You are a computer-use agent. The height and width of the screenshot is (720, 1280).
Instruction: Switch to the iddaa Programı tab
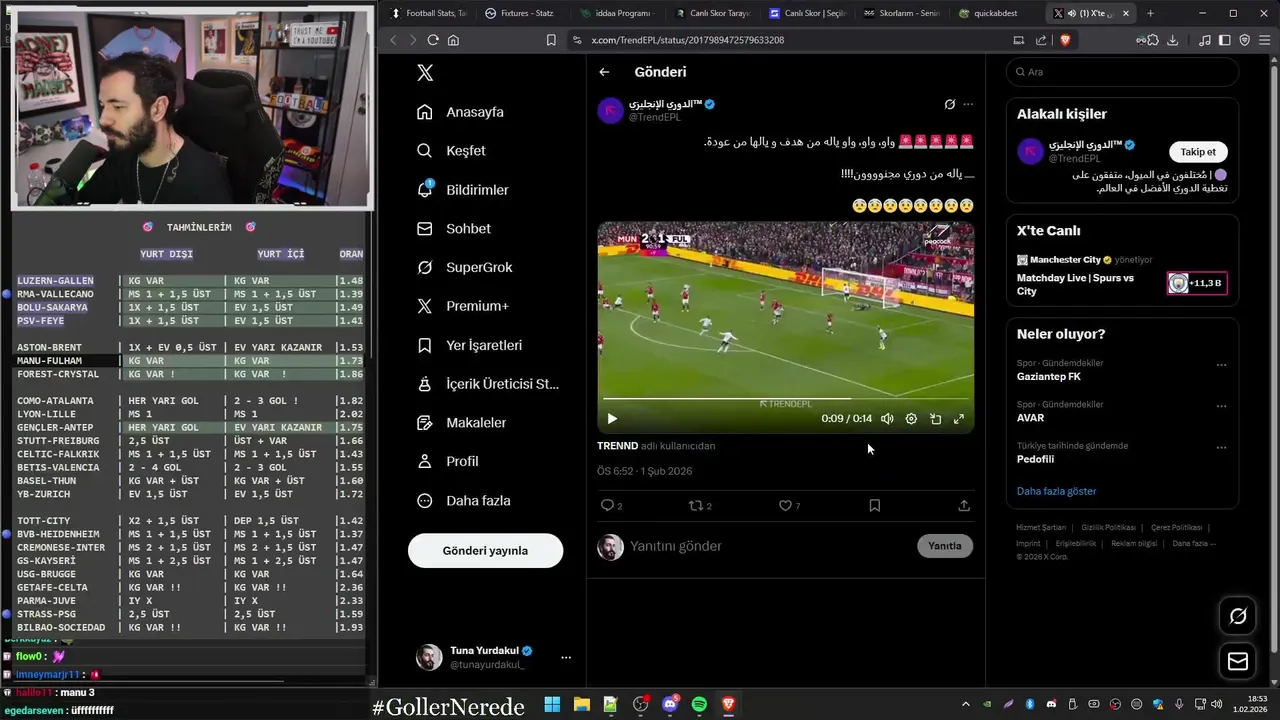(x=616, y=14)
